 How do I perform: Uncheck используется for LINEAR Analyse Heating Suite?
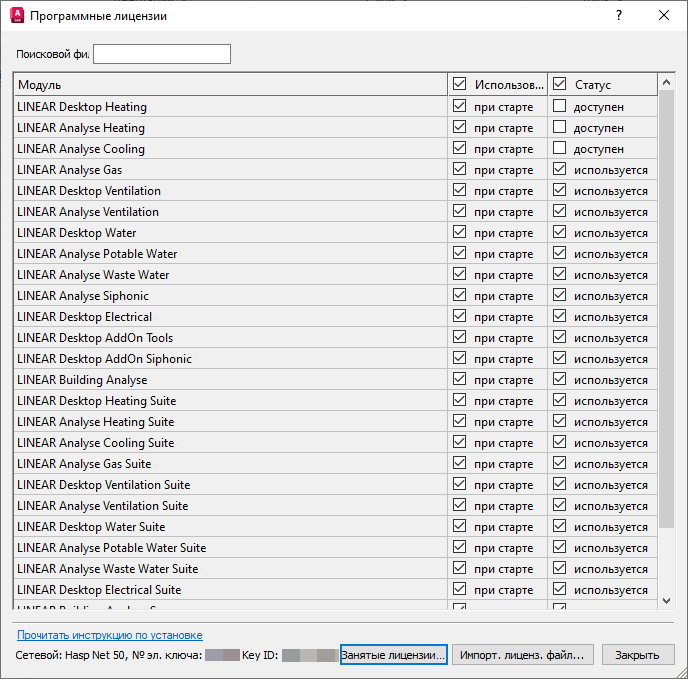pos(559,421)
